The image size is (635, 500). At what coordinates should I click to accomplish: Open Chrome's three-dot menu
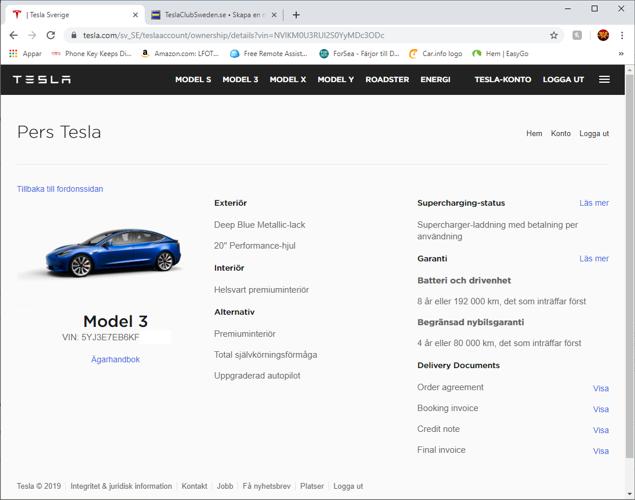click(622, 35)
